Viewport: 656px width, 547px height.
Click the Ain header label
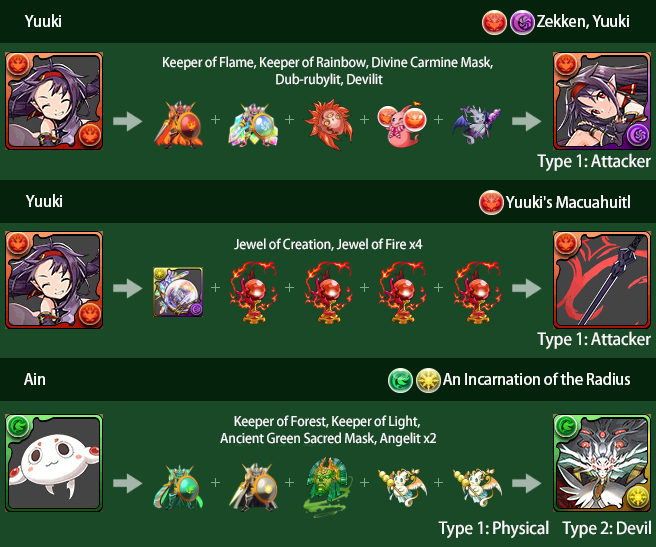pos(35,380)
